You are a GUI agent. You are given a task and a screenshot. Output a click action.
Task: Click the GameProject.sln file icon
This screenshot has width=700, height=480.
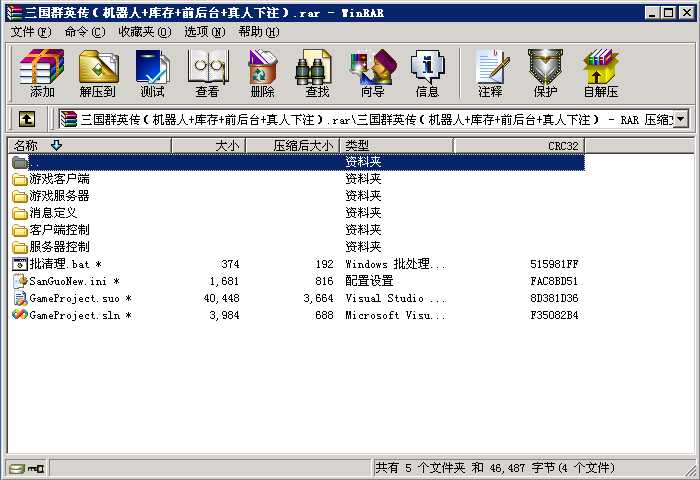coord(20,315)
